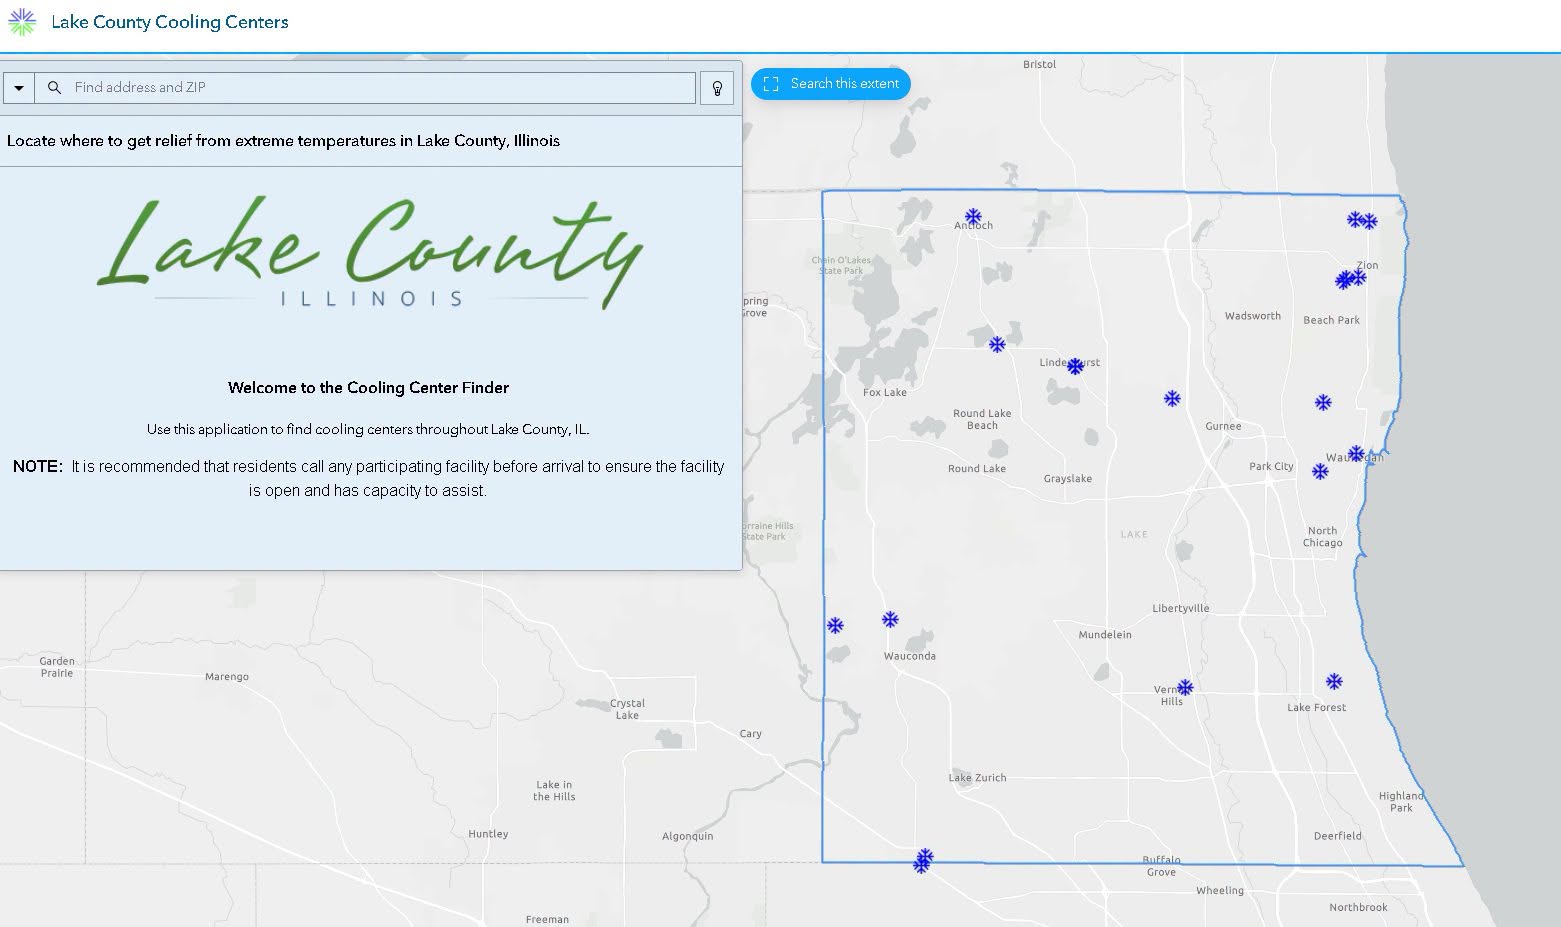Click the Locate where to get relief text
Viewport: 1561px width, 927px height.
283,141
